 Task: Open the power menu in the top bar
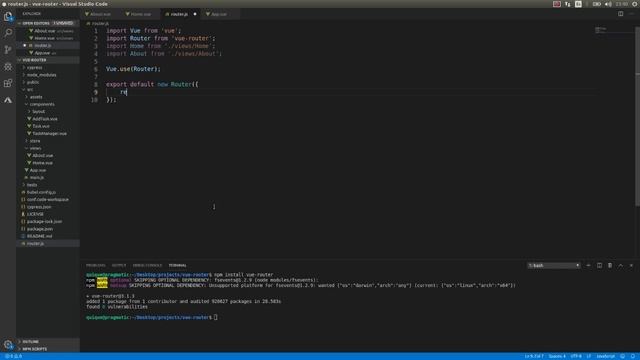coord(635,4)
